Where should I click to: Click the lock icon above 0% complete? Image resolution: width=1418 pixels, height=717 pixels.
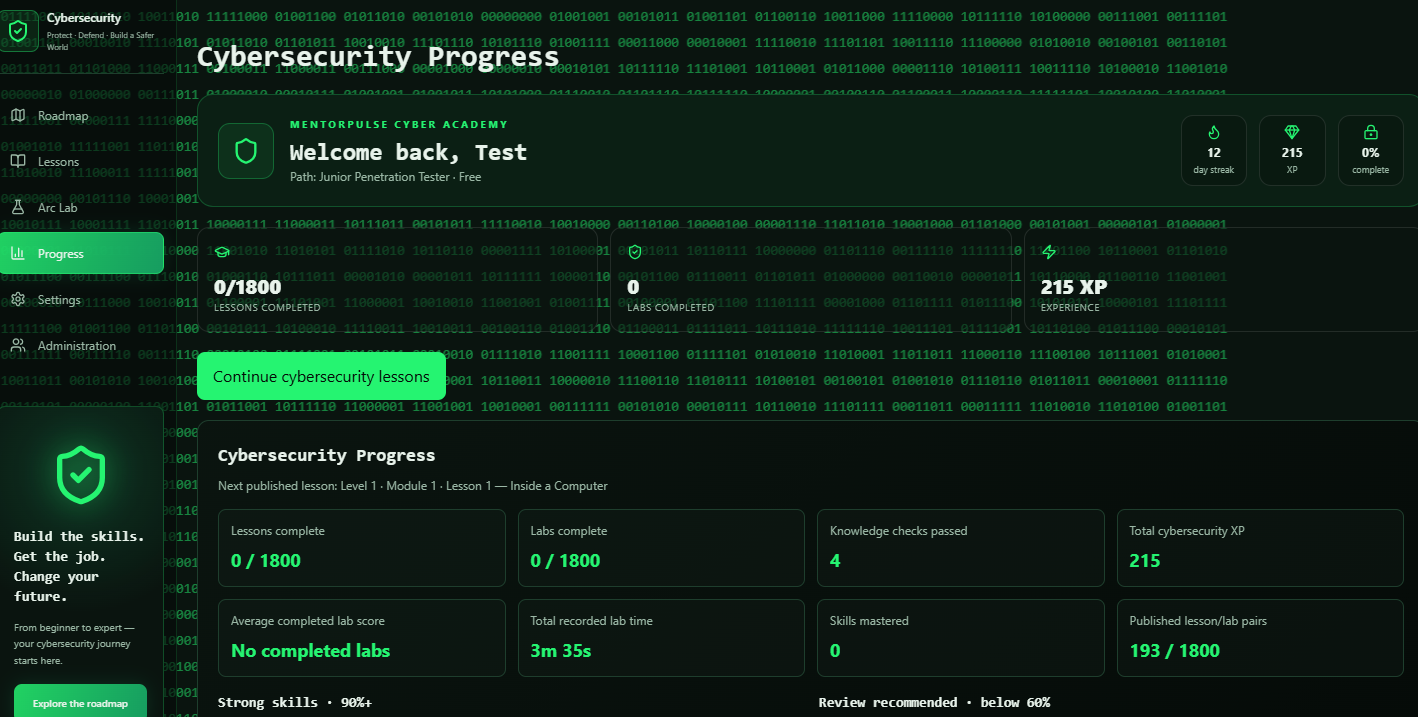pos(1370,132)
